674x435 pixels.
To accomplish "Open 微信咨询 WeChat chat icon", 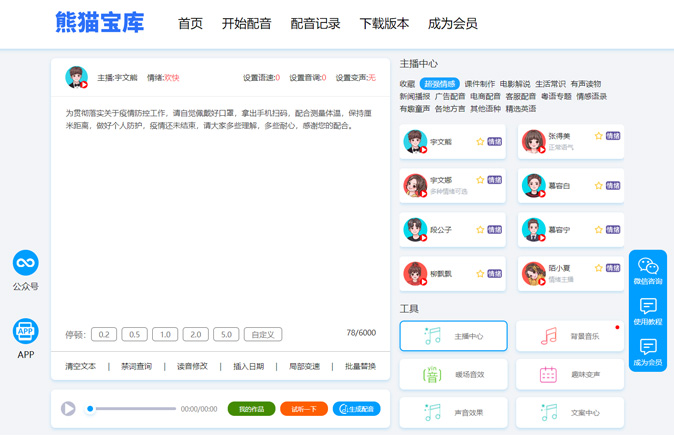I will (648, 266).
